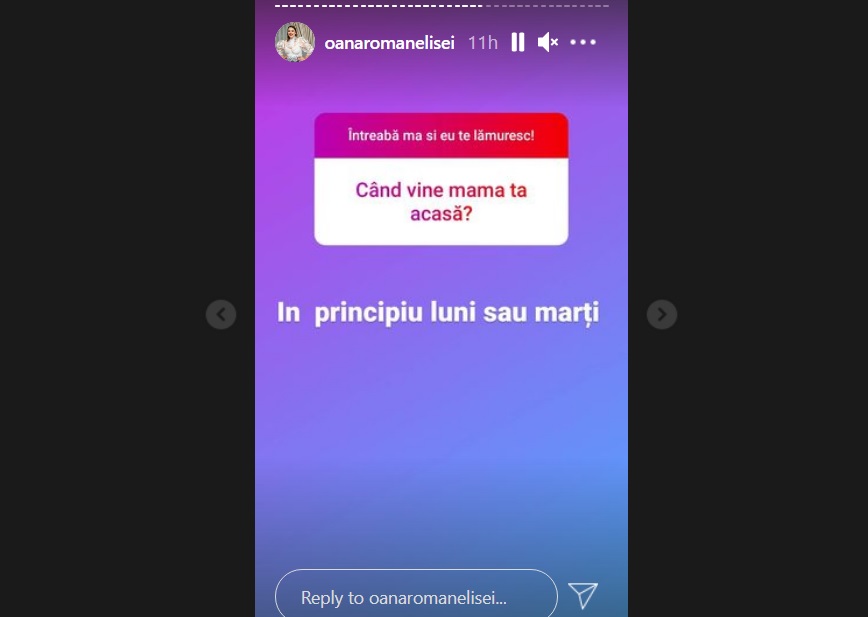Open the oanaromanelisei profile picture

coord(295,42)
